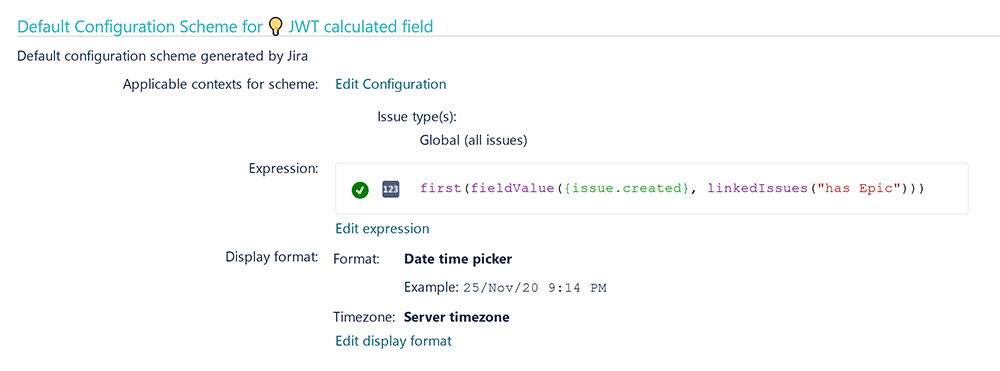Screen dimensions: 1000x371
Task: Open the Edit display format link
Action: click(x=393, y=341)
